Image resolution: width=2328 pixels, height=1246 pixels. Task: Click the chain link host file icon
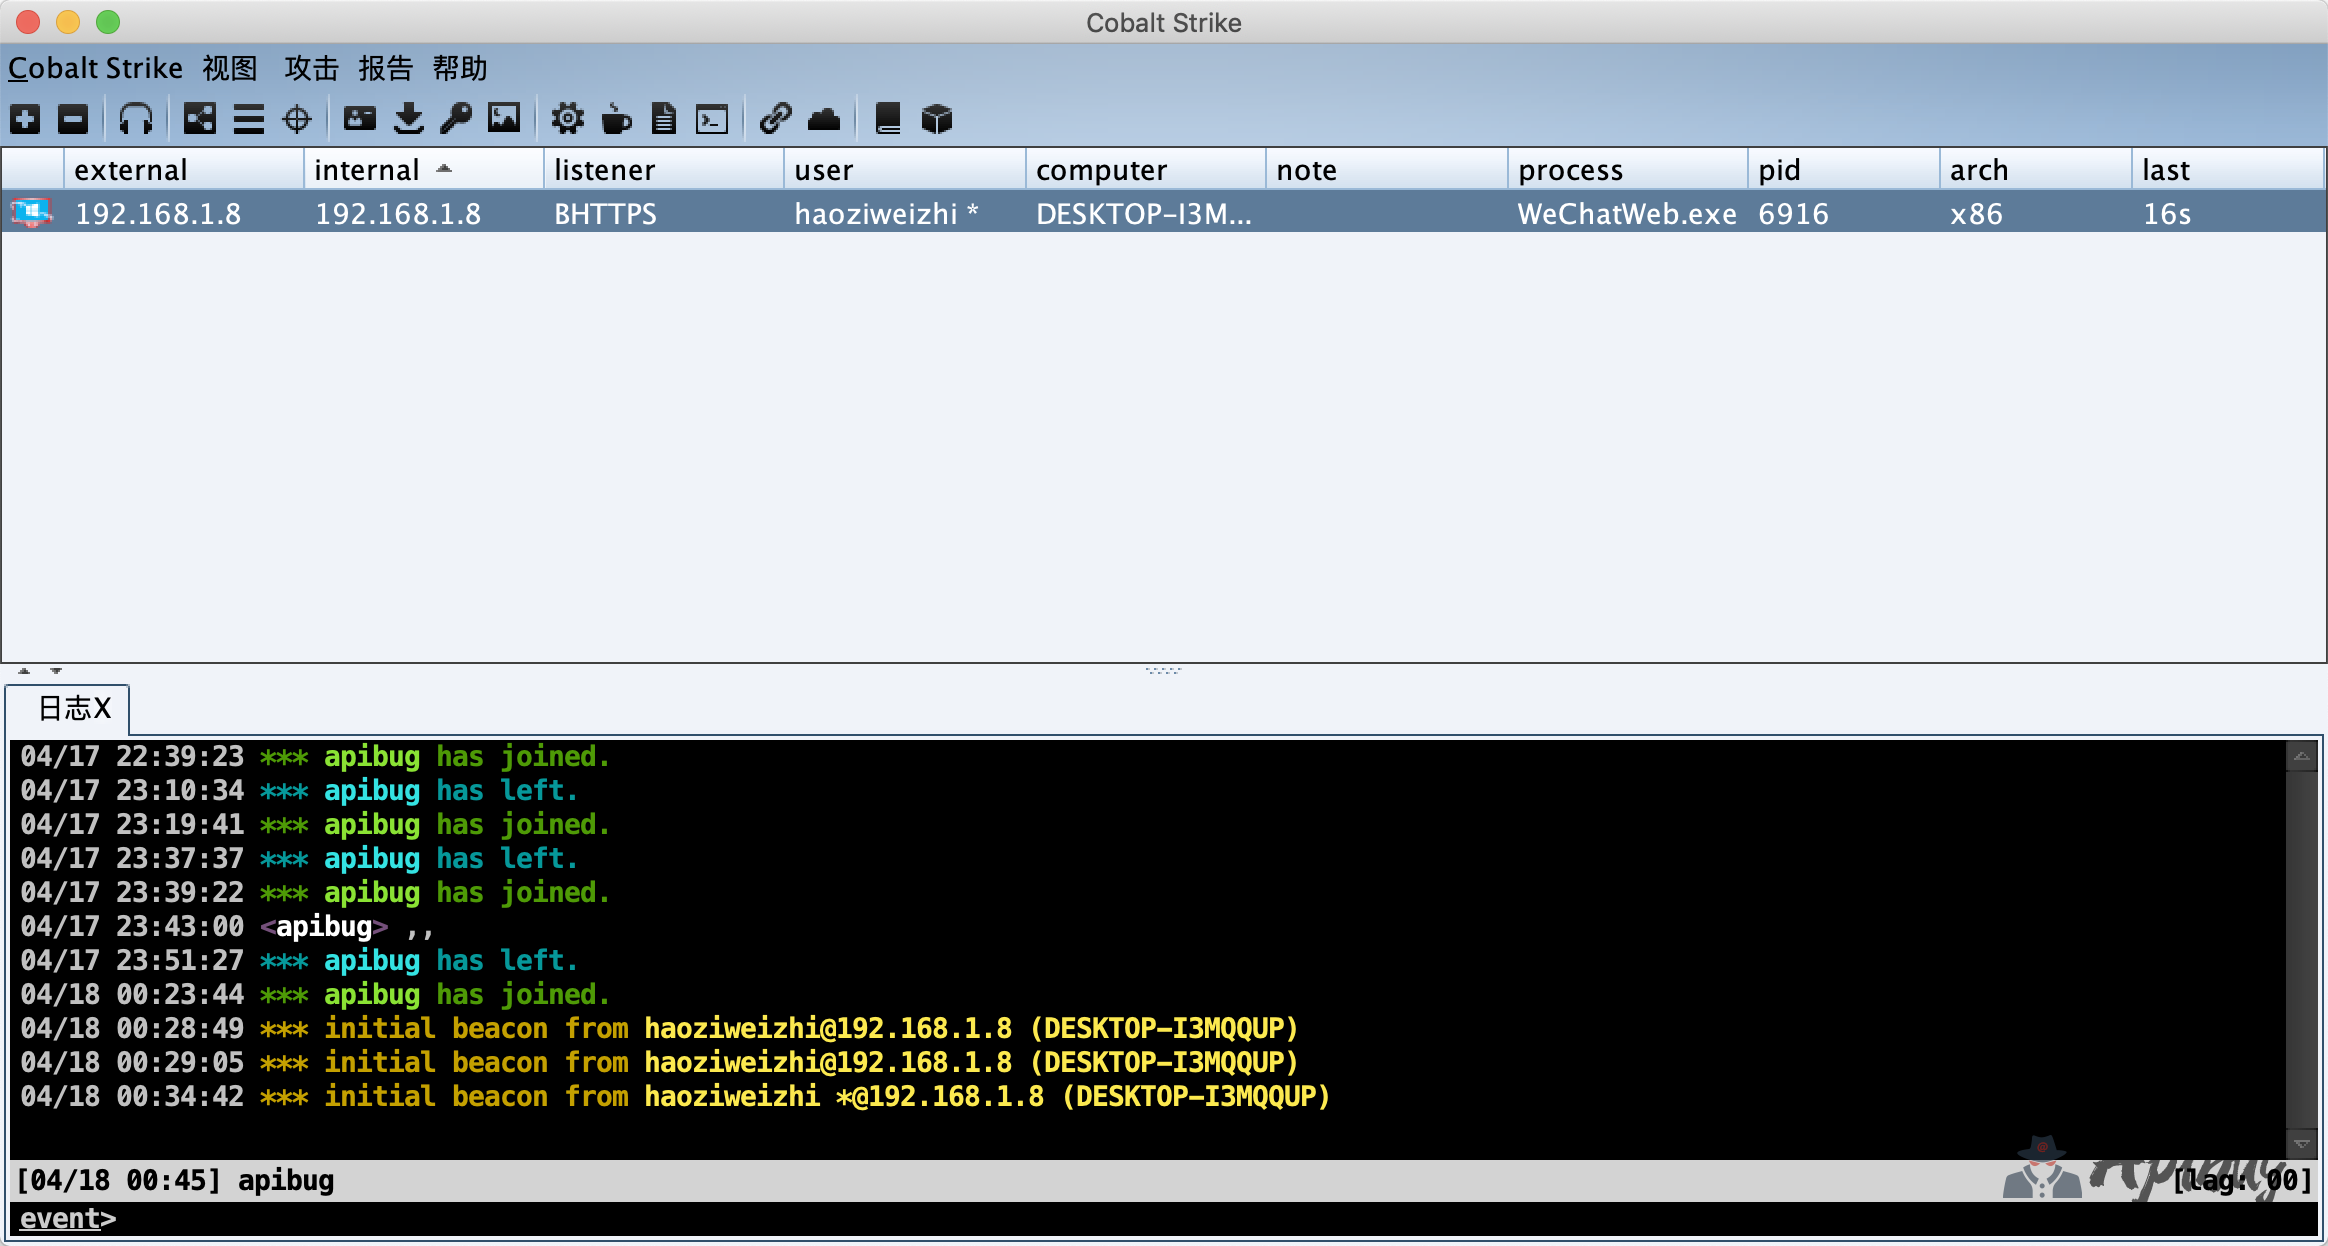click(x=775, y=119)
